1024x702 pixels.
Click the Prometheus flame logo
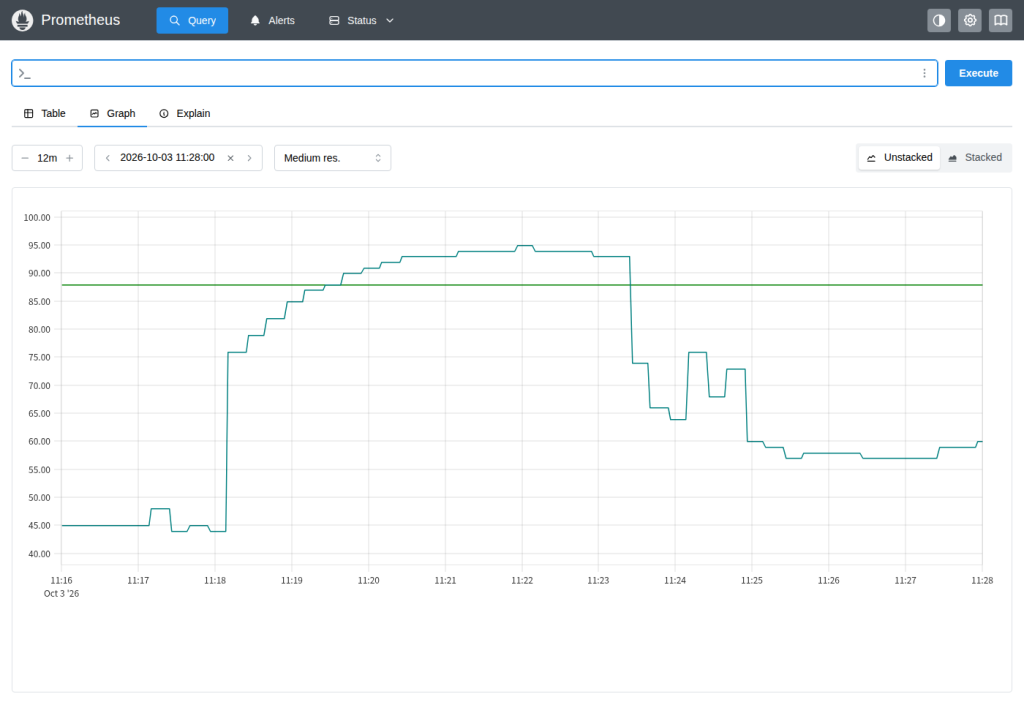tap(22, 20)
